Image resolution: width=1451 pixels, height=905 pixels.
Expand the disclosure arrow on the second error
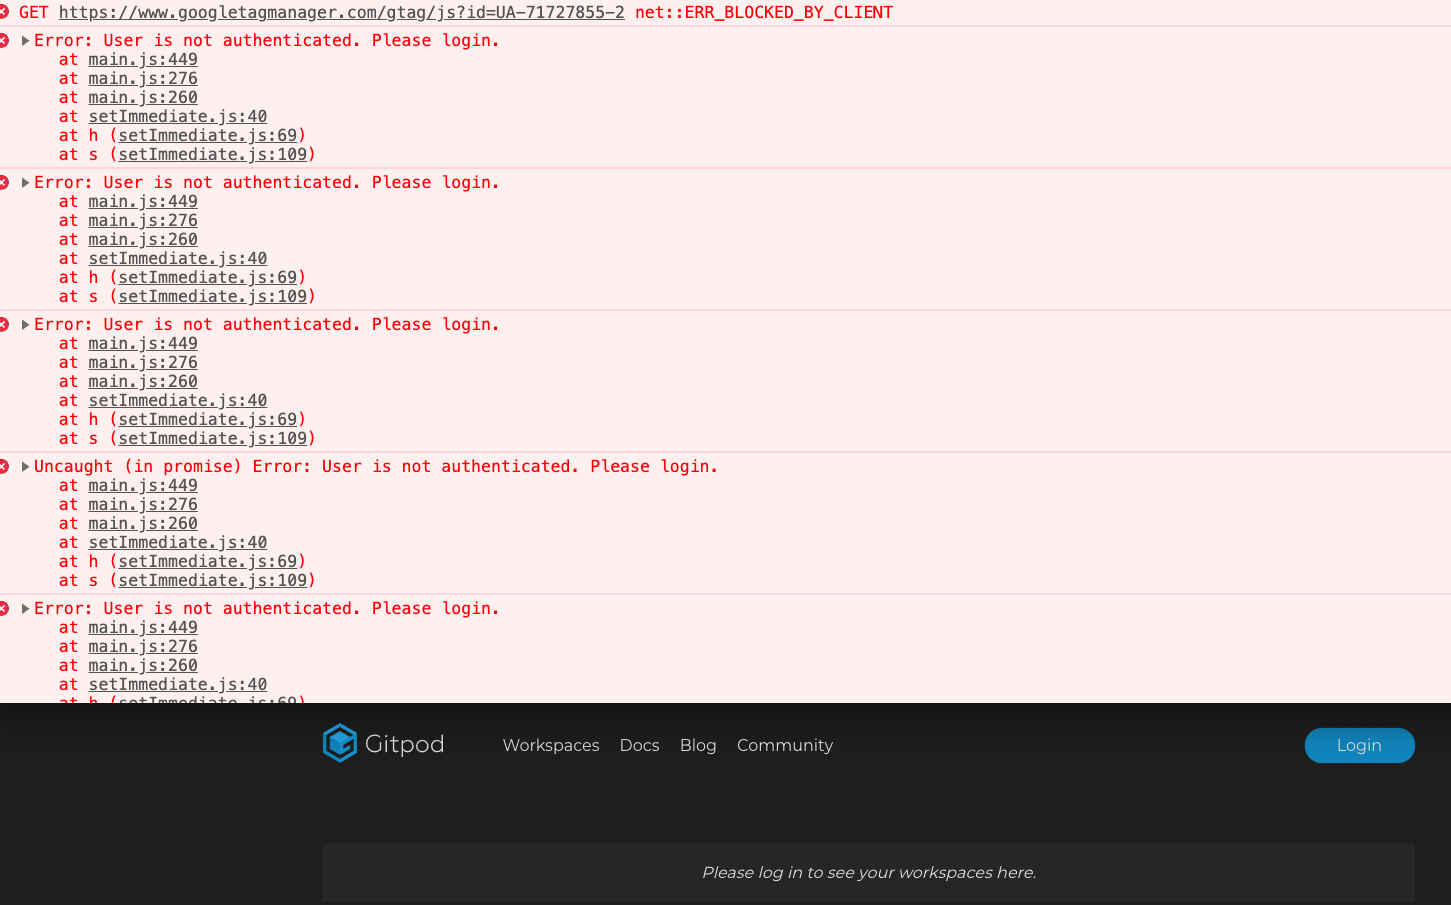(24, 182)
